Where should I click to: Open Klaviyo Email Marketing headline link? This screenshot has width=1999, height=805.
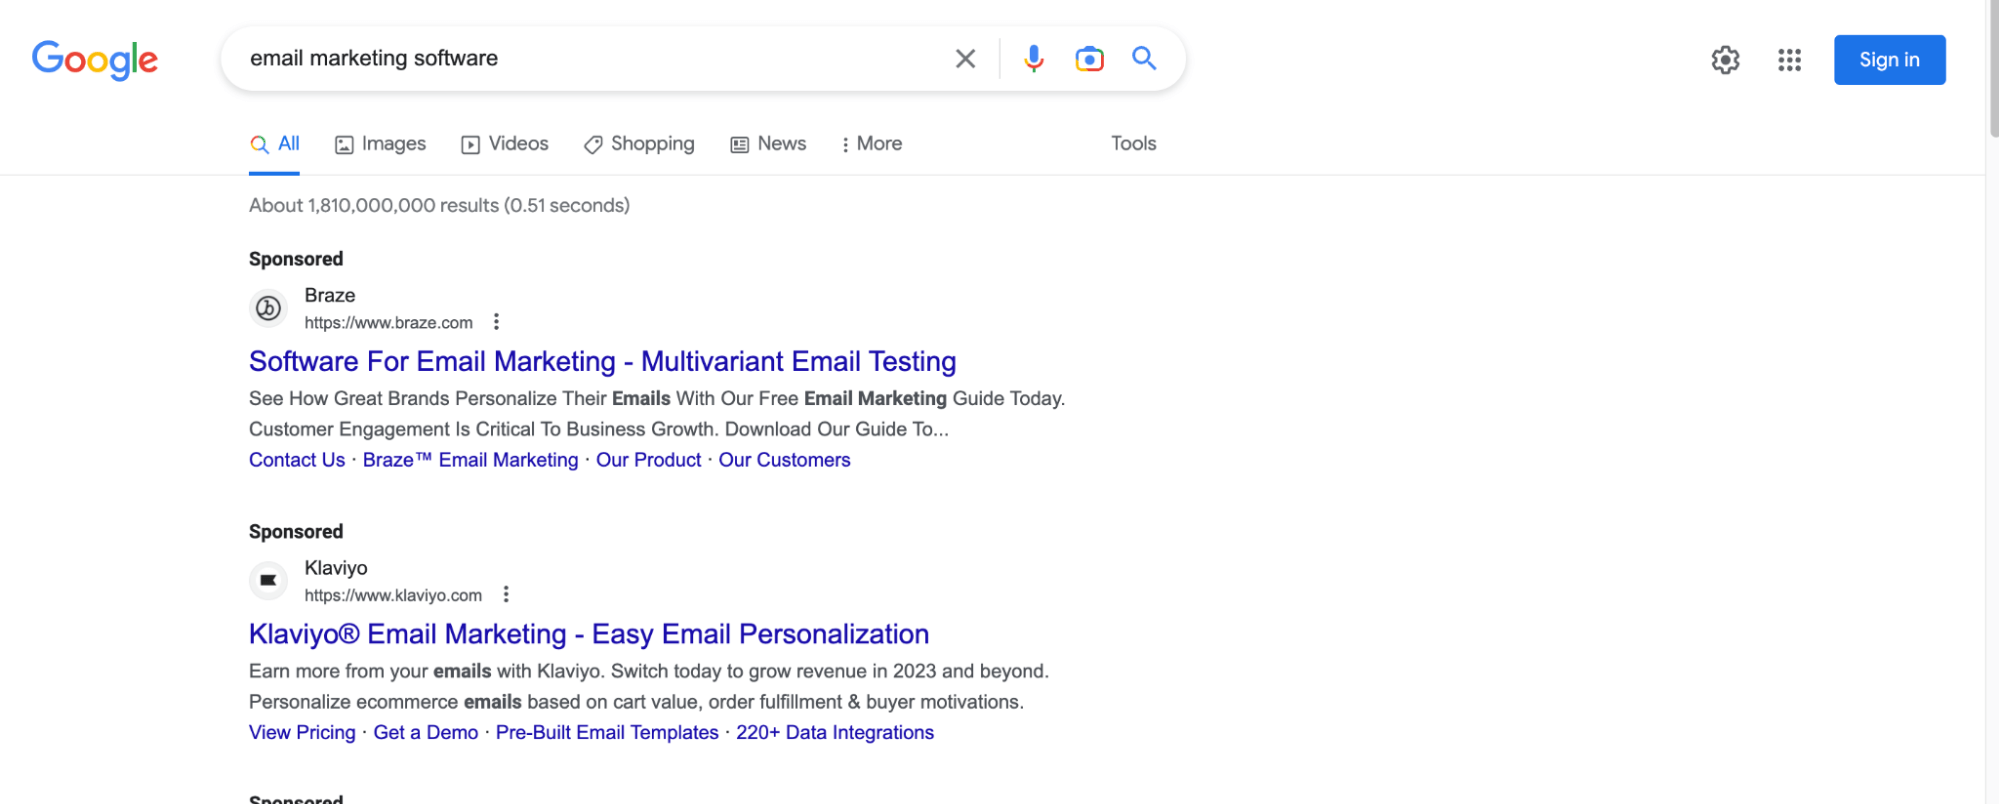589,634
